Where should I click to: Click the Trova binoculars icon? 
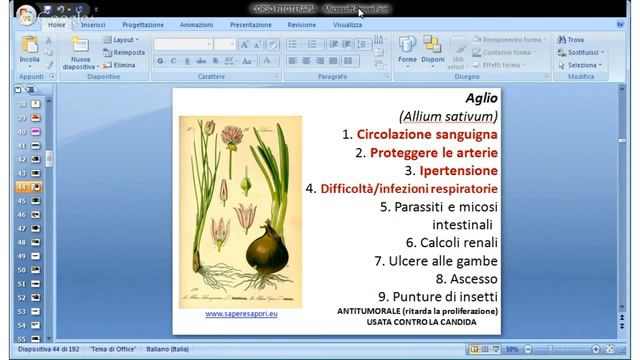[562, 40]
